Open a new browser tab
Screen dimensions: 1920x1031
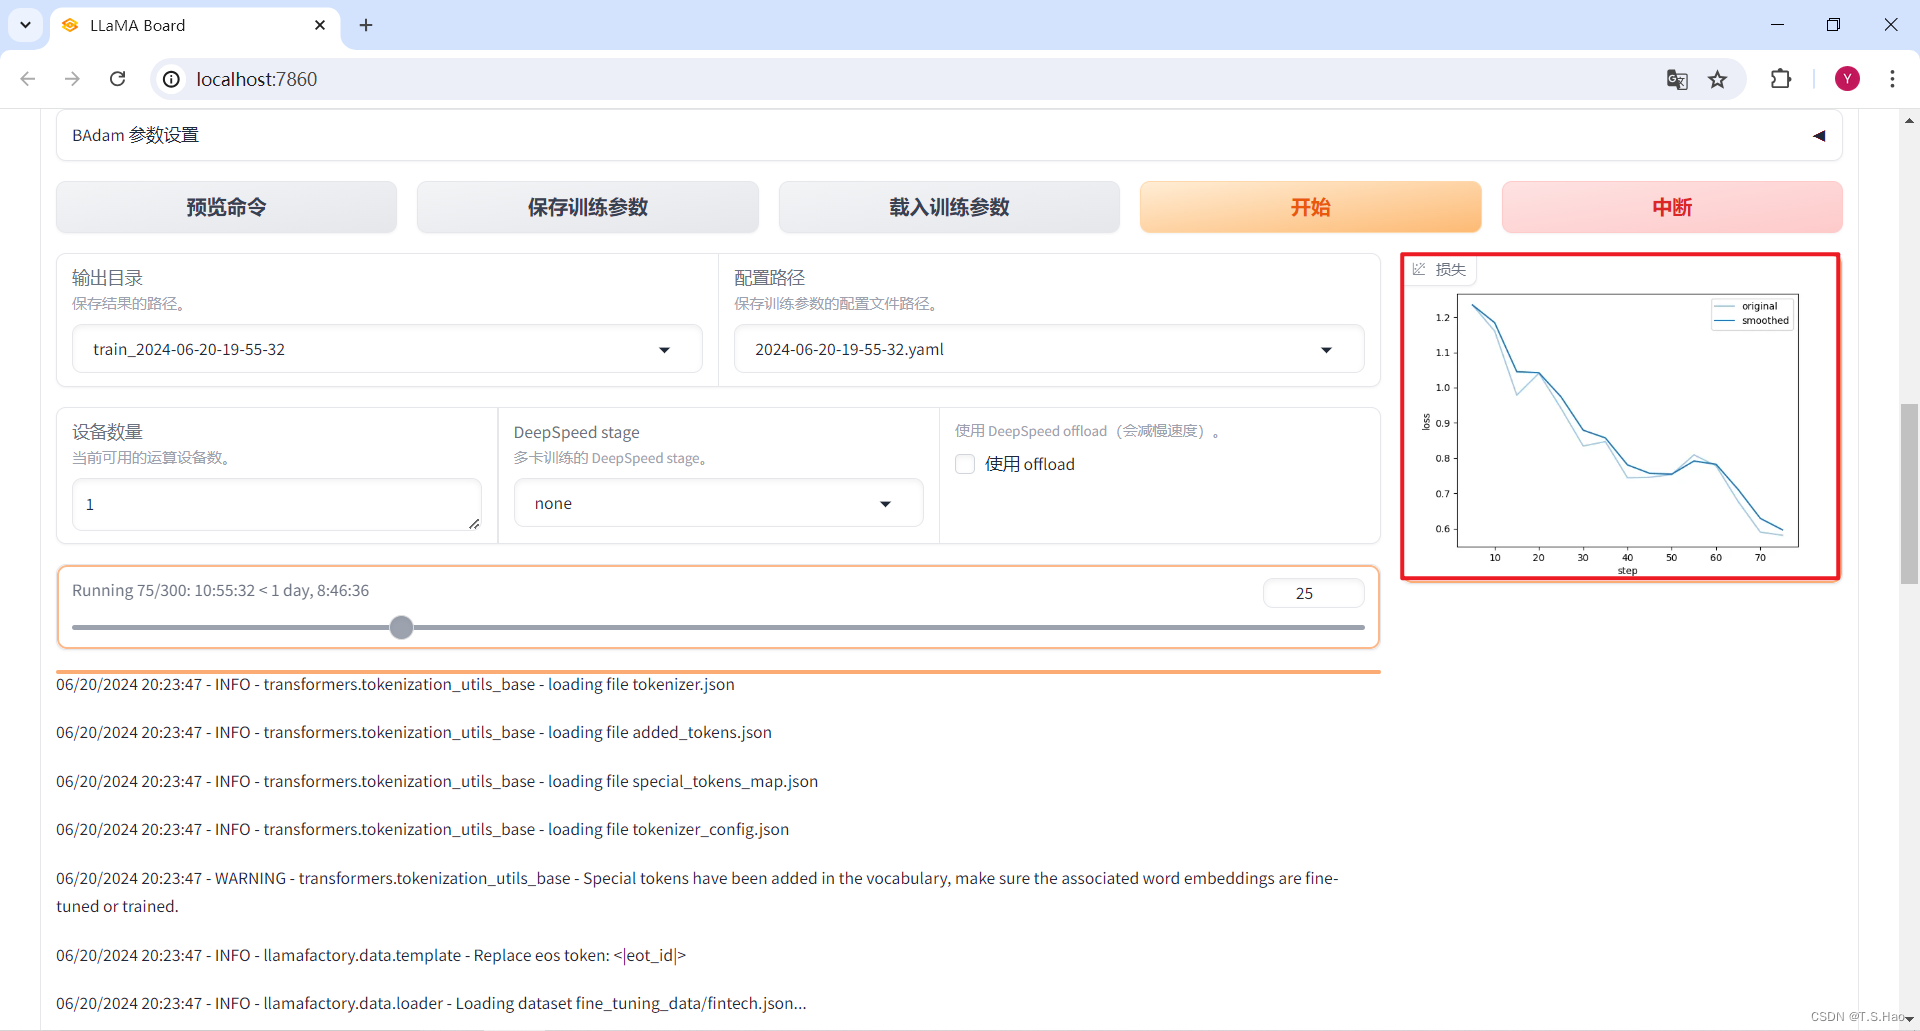(x=366, y=25)
